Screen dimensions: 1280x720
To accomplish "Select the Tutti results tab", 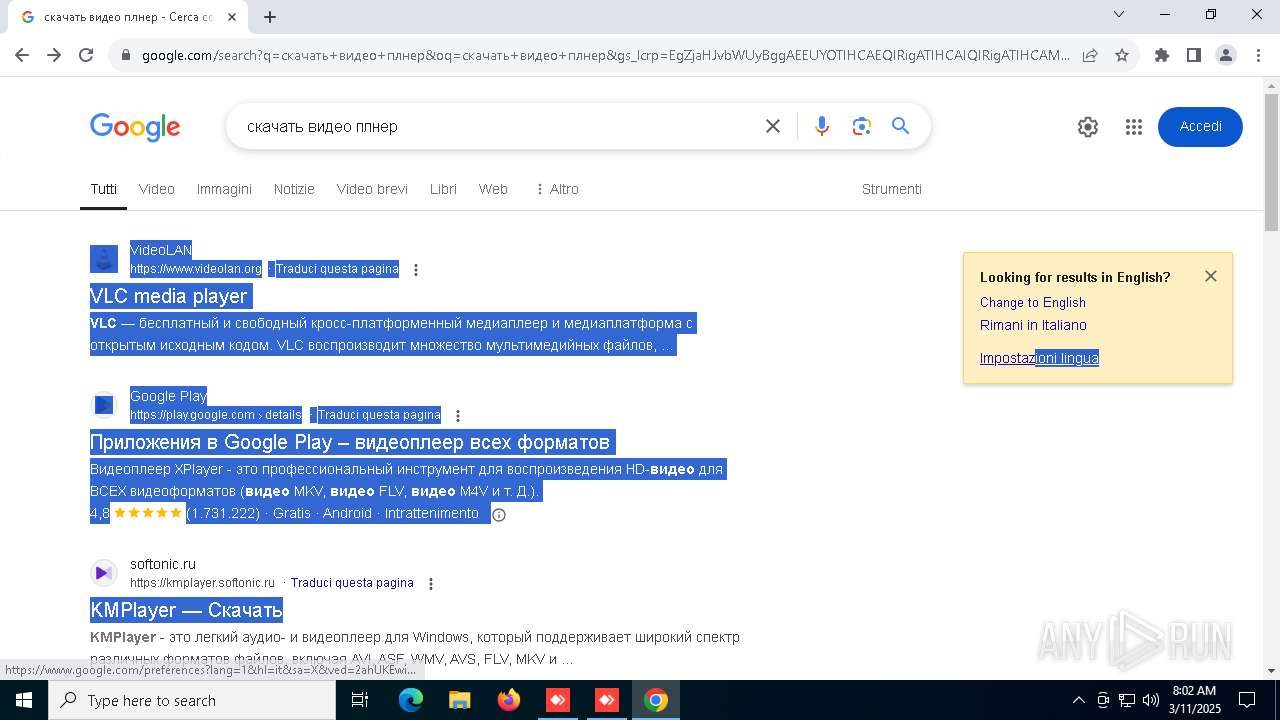I will point(103,189).
